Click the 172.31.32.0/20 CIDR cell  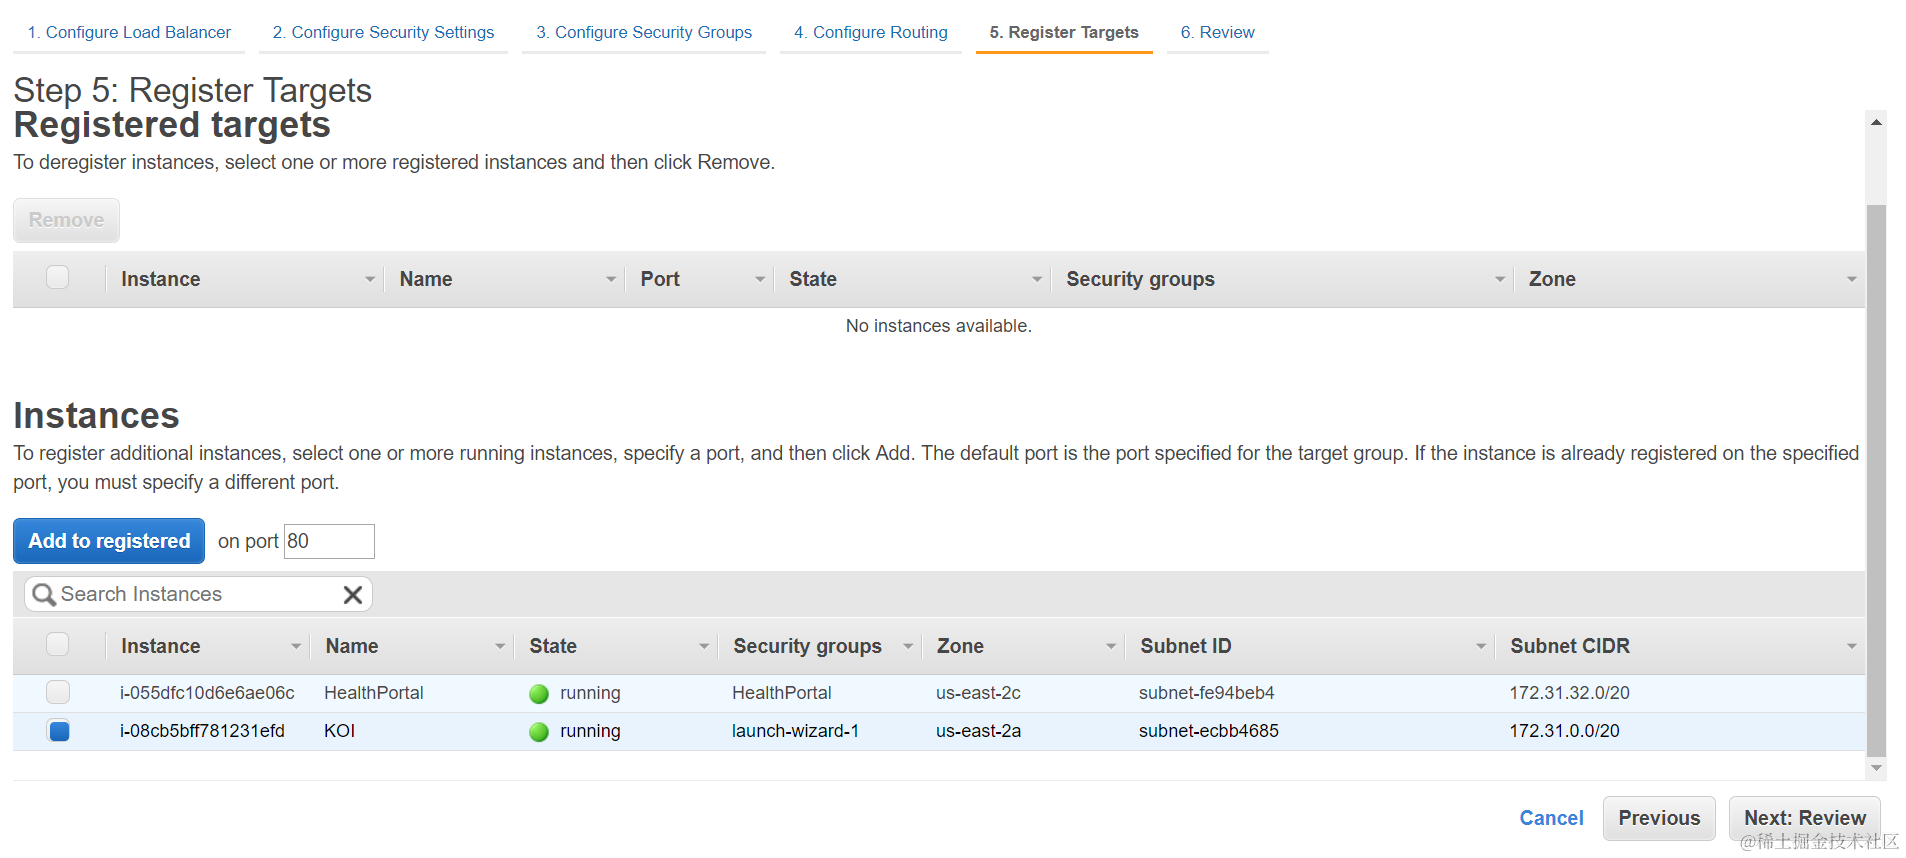click(x=1569, y=693)
